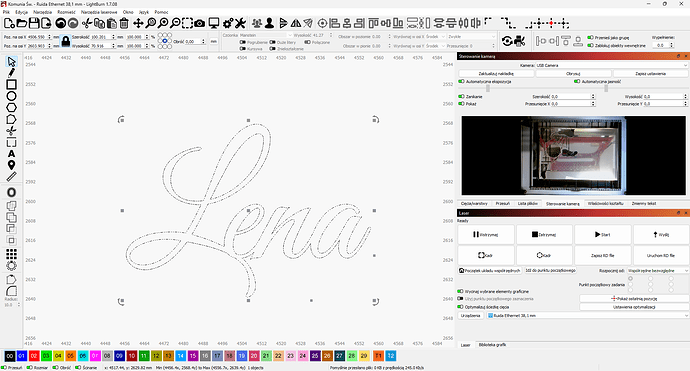Activate the Edit Nodes tool
The height and width of the screenshot is (371, 690).
(11, 119)
